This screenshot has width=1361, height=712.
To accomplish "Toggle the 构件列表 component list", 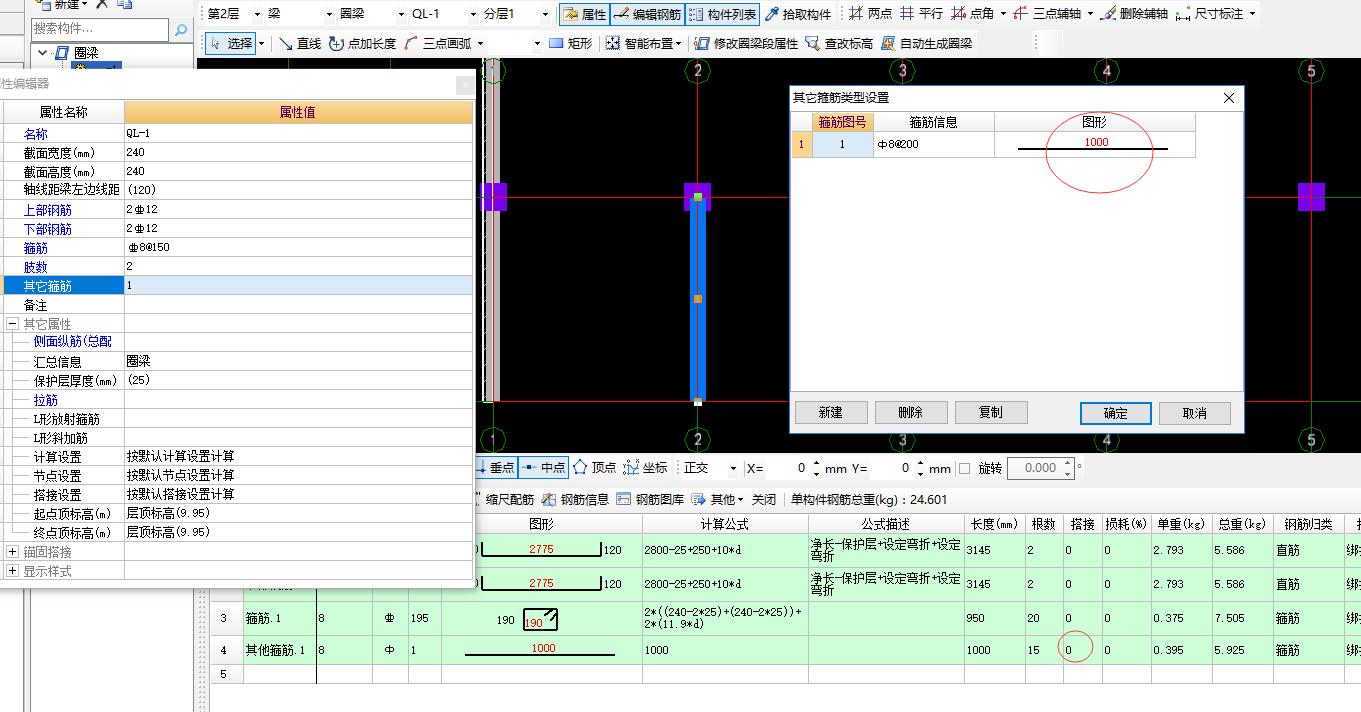I will coord(722,14).
